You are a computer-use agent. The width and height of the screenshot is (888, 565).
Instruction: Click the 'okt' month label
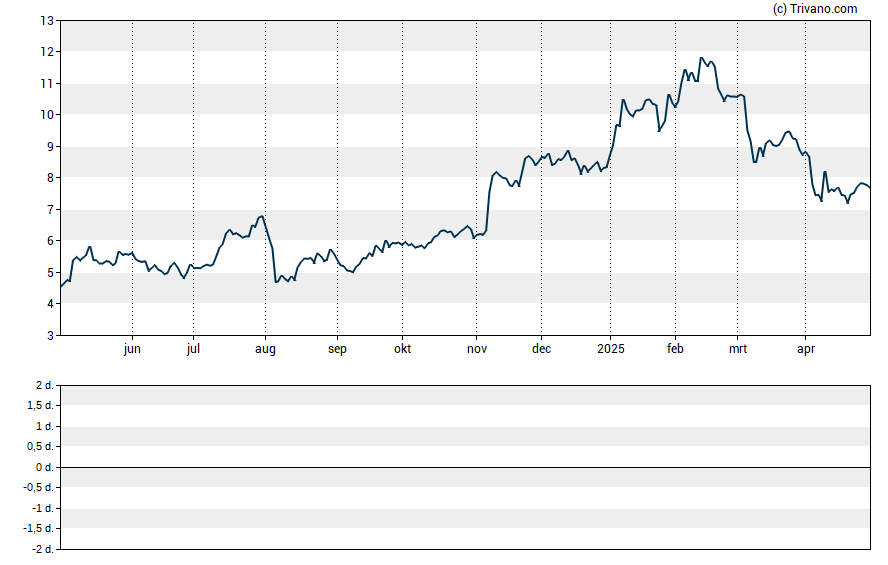coord(403,349)
